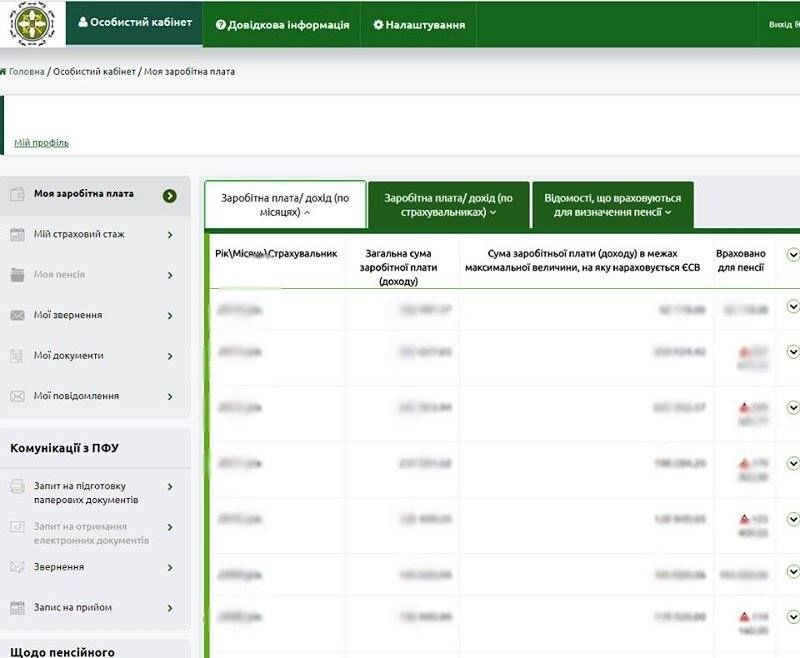Image resolution: width=800 pixels, height=658 pixels.
Task: Click the Pension Fund logo icon
Action: 35,24
